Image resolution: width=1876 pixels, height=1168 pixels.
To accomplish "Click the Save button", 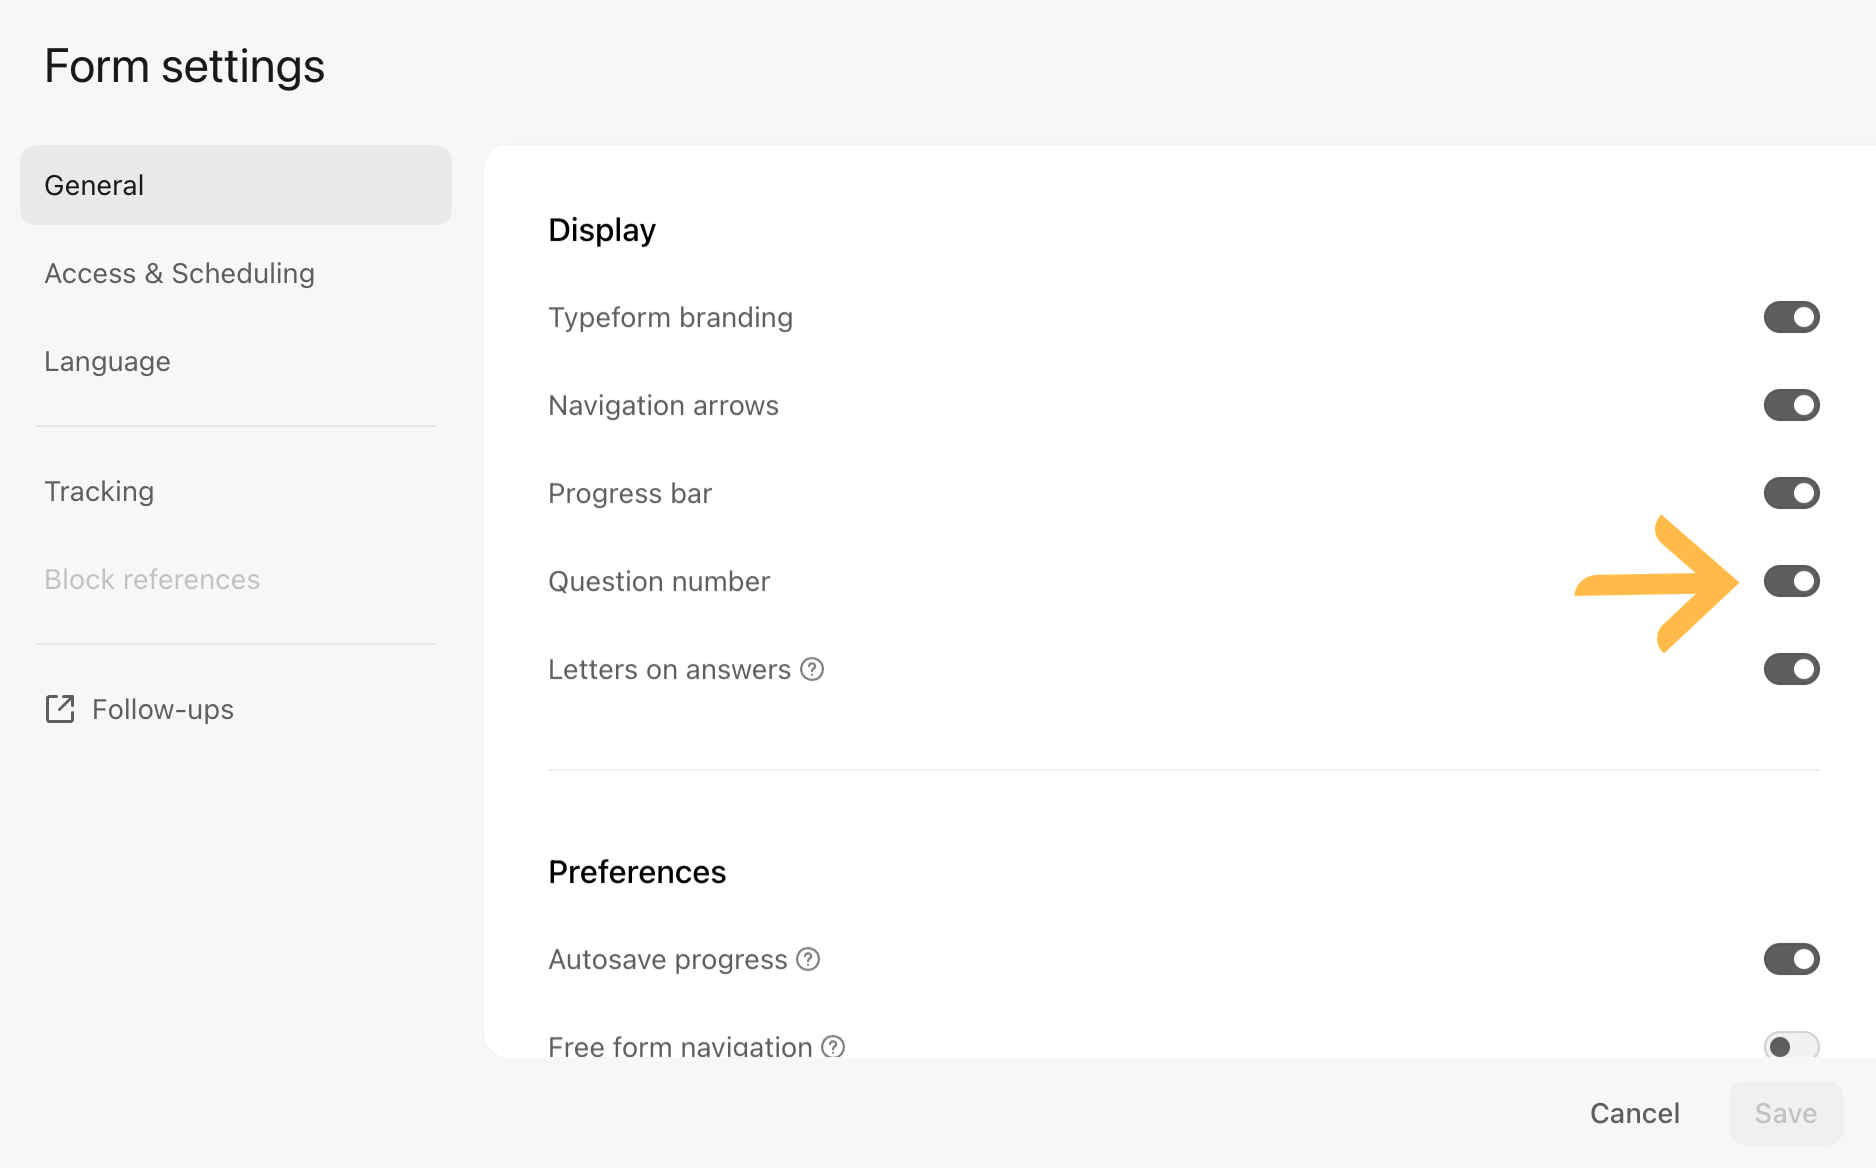I will 1786,1113.
